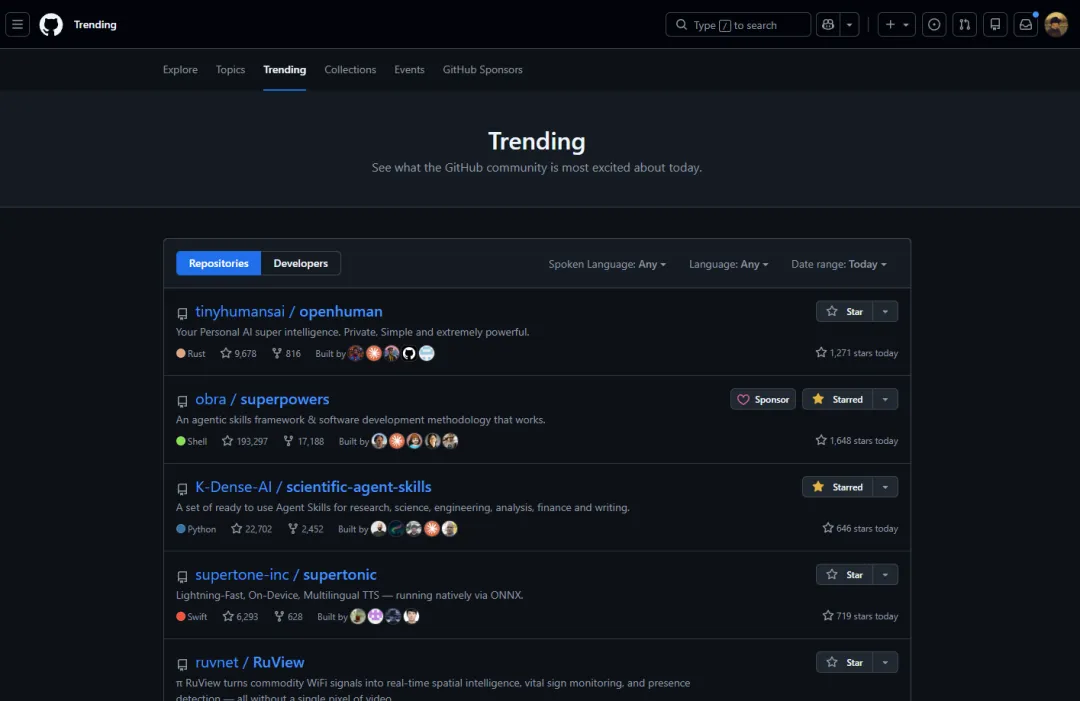This screenshot has width=1080, height=701.
Task: Click the repo icon beside tinyhumansai / openhuman
Action: [183, 313]
